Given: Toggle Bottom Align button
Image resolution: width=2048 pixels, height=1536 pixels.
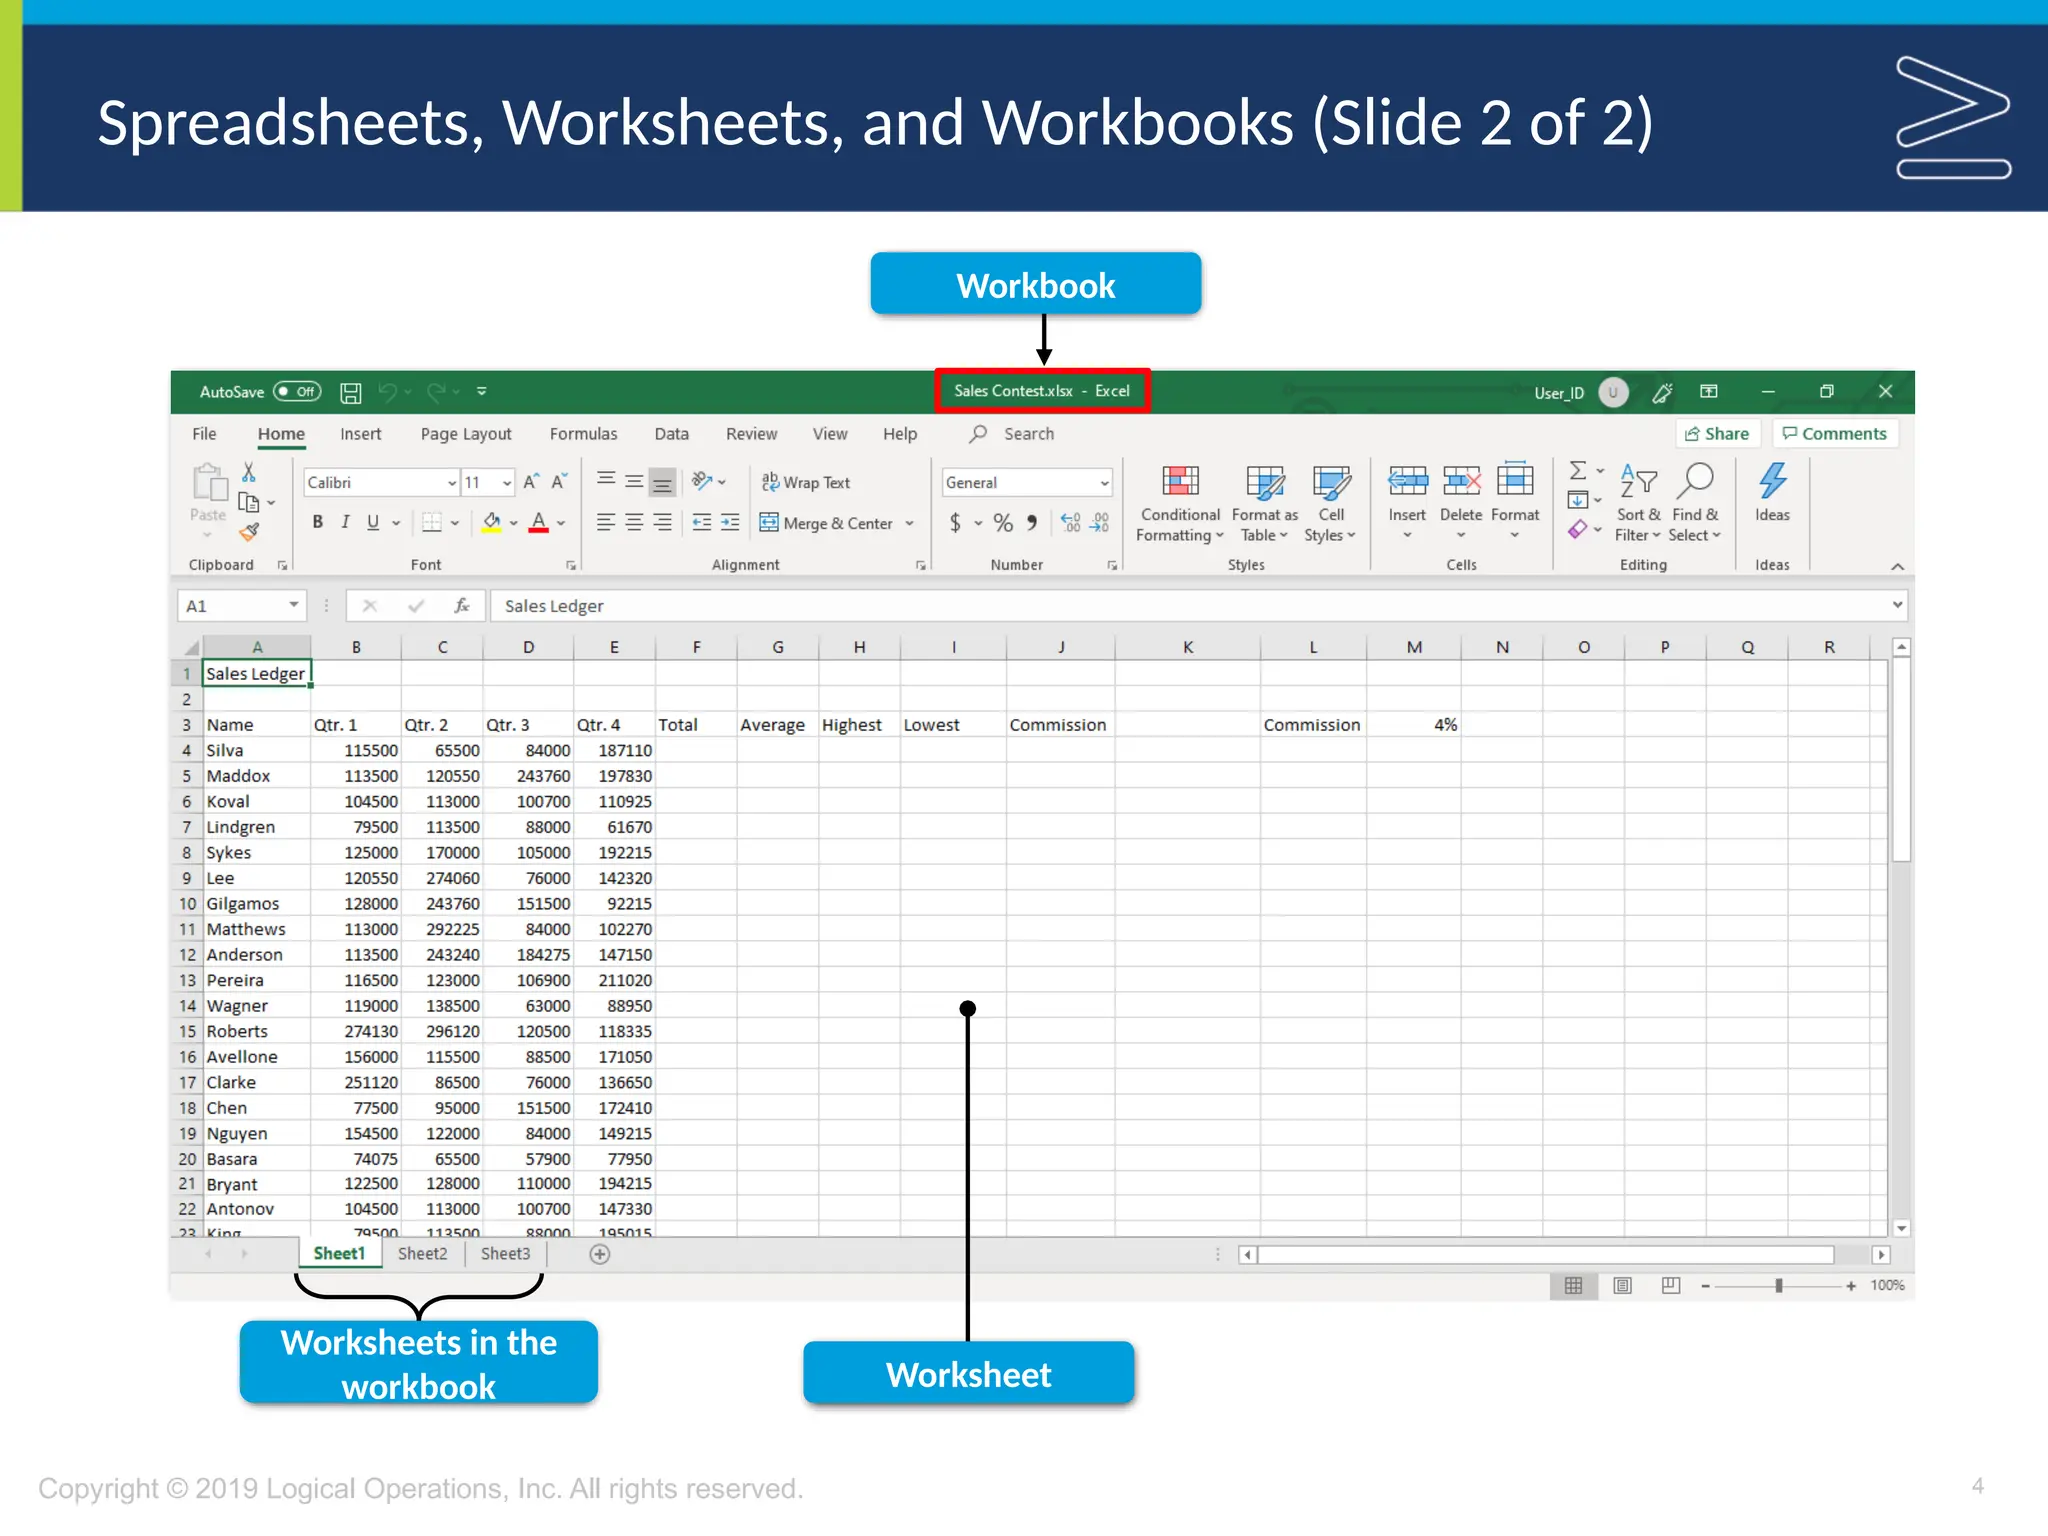Looking at the screenshot, I should tap(662, 483).
